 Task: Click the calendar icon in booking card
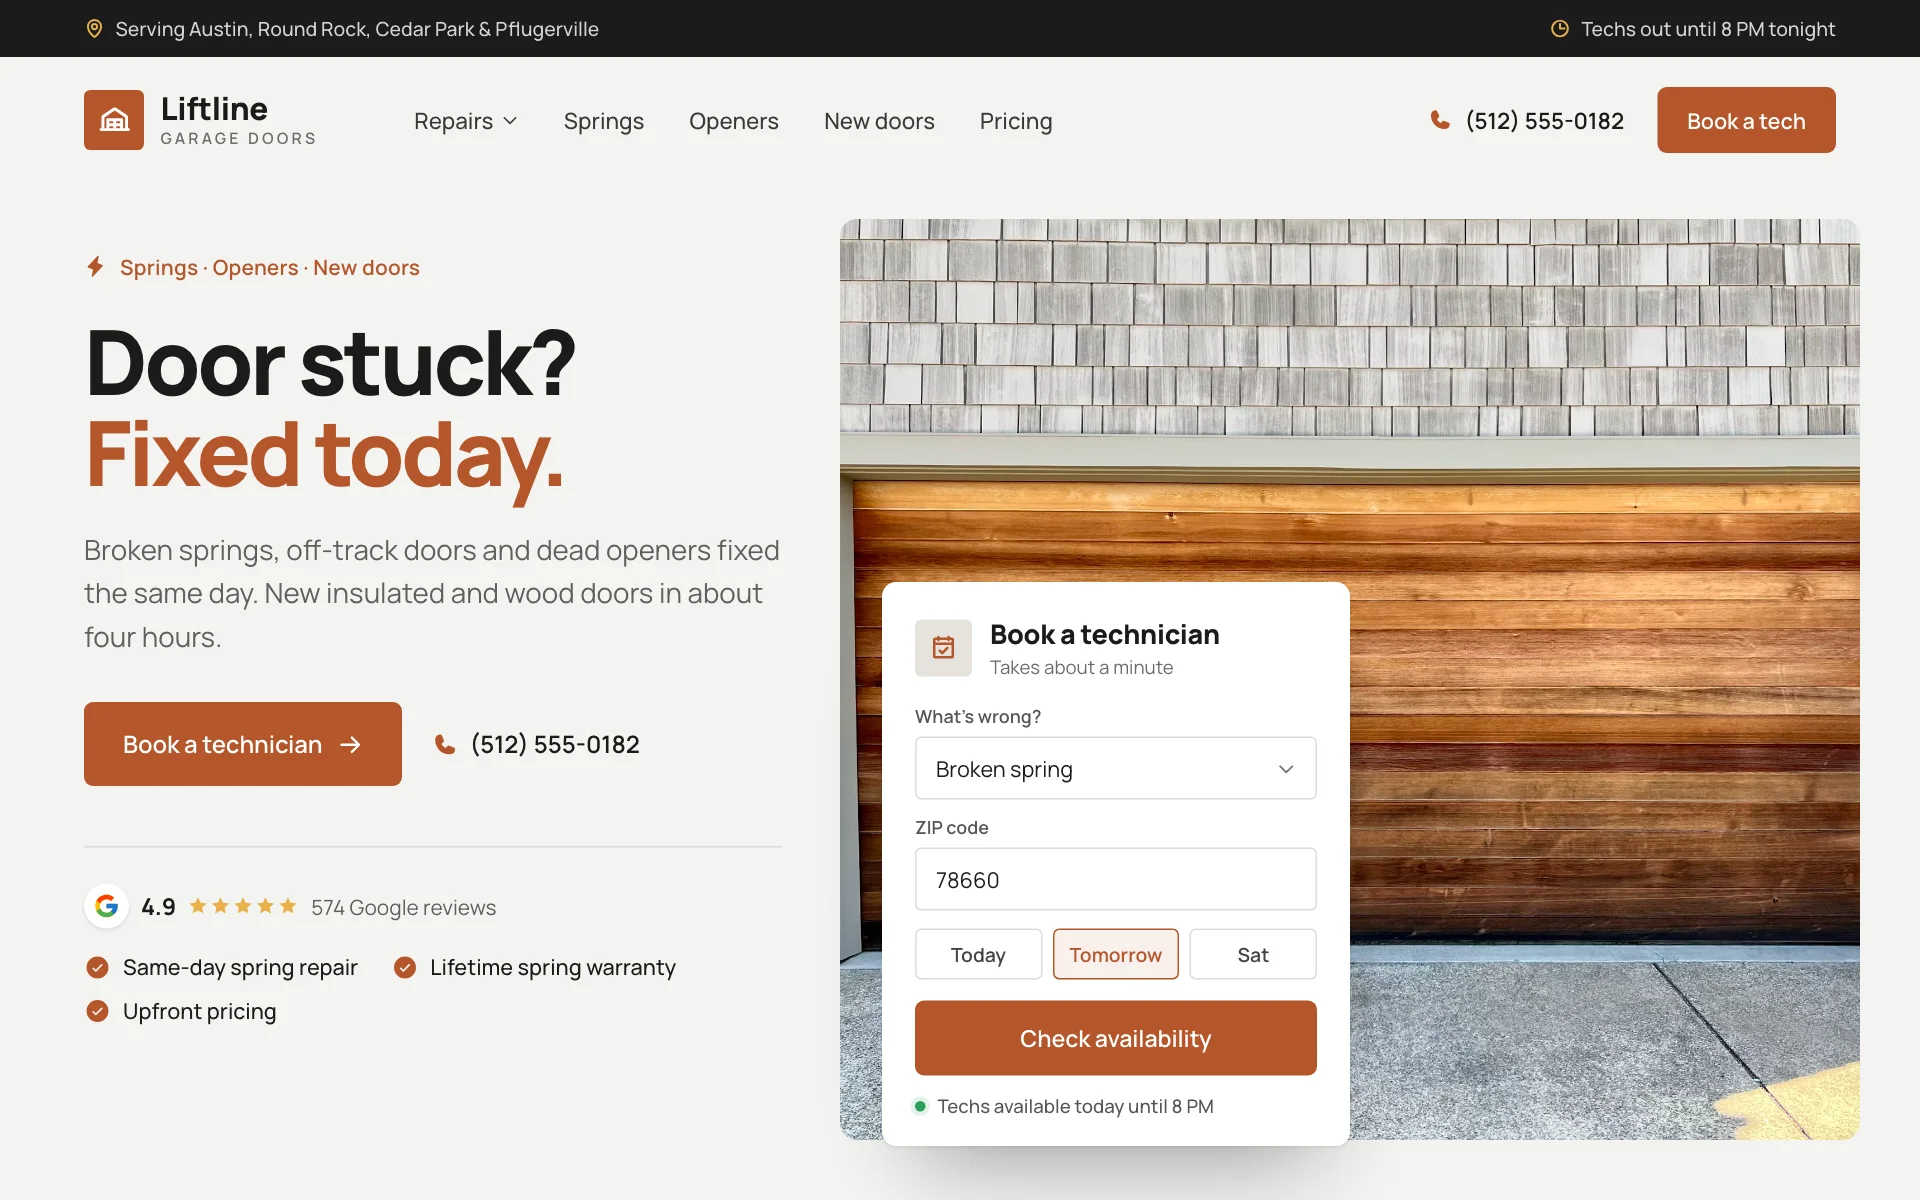coord(943,648)
